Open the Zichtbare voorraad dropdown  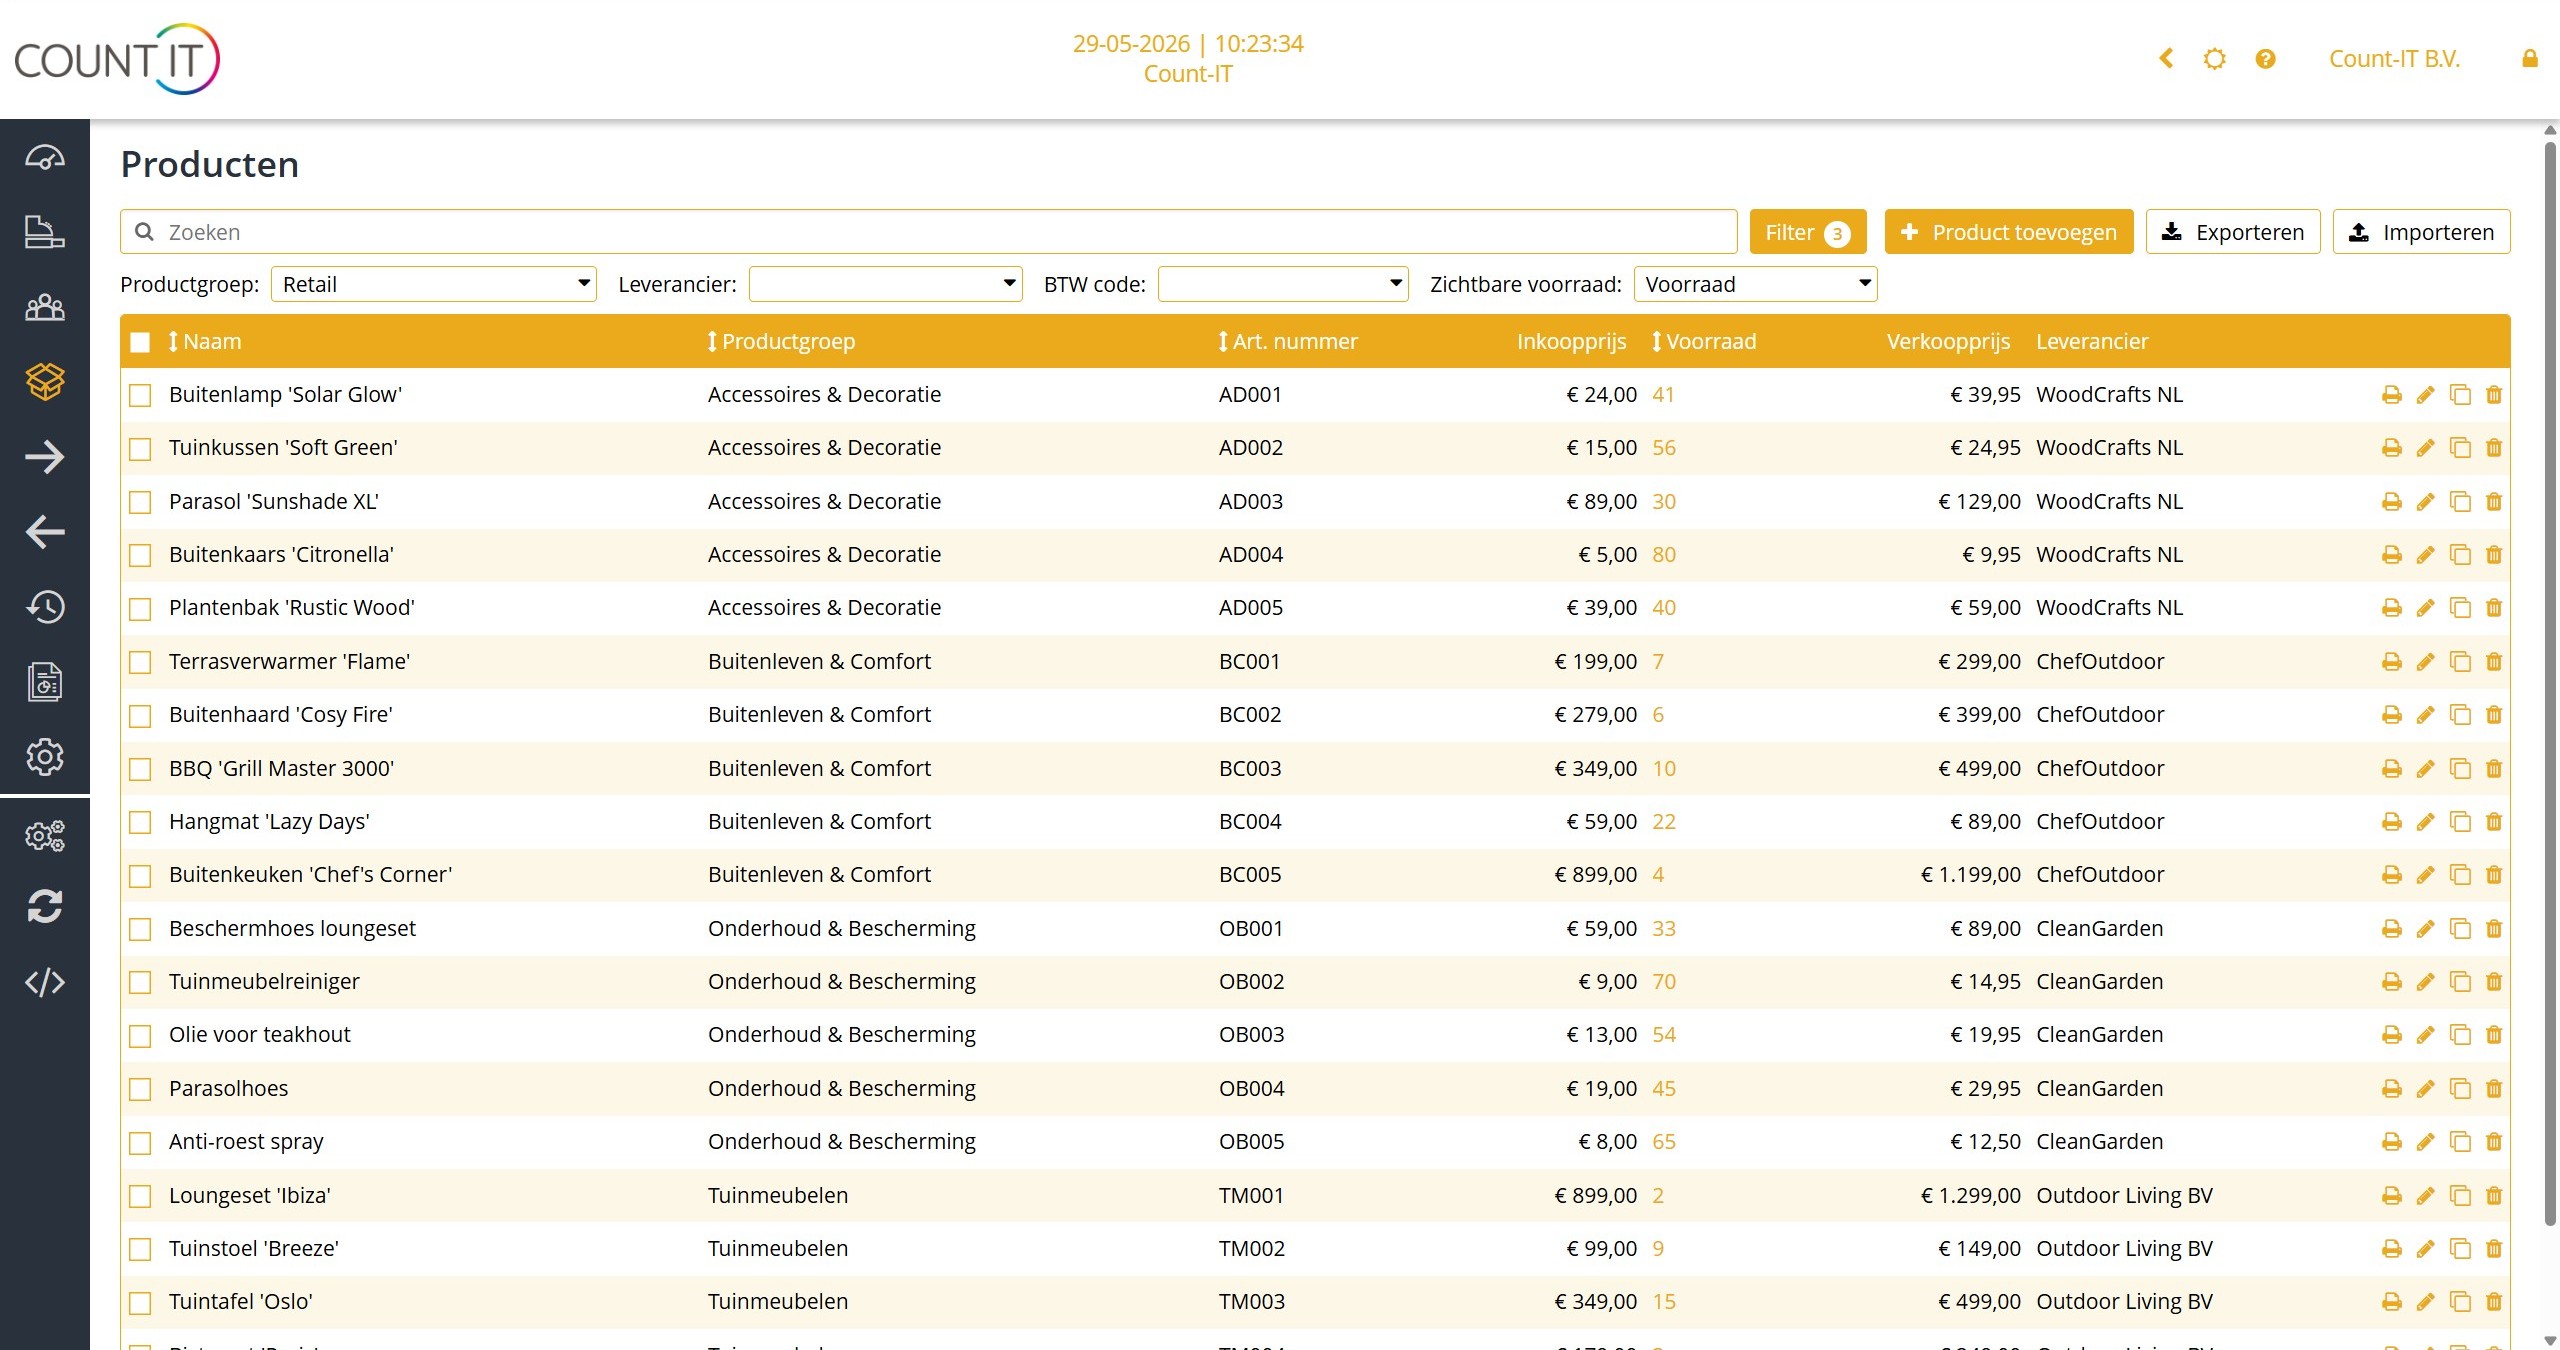coord(1756,284)
